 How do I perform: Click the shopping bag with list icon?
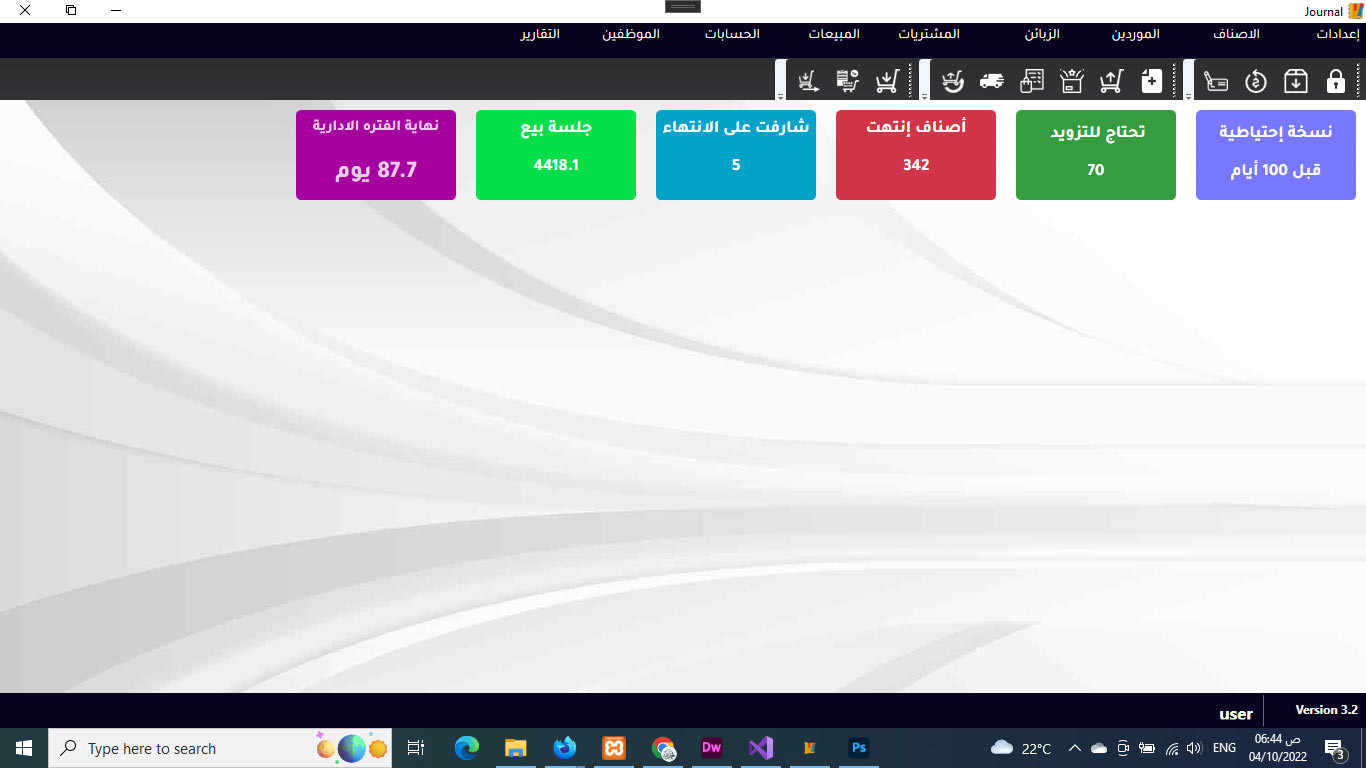point(1032,81)
